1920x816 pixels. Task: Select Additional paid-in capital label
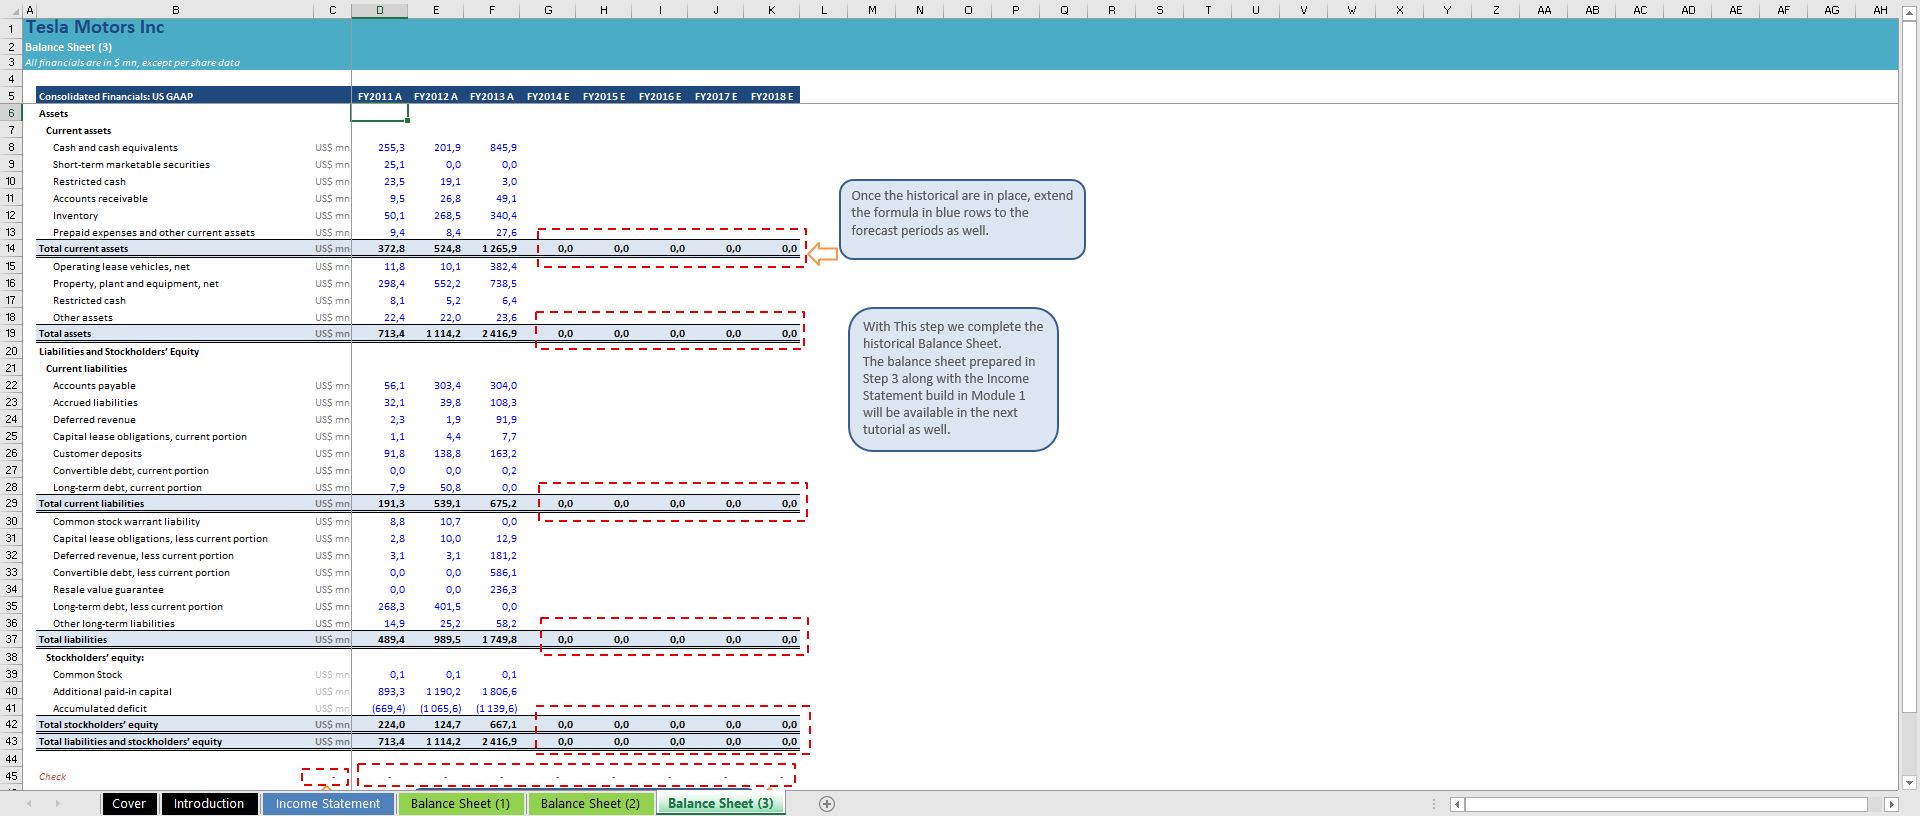pos(112,692)
